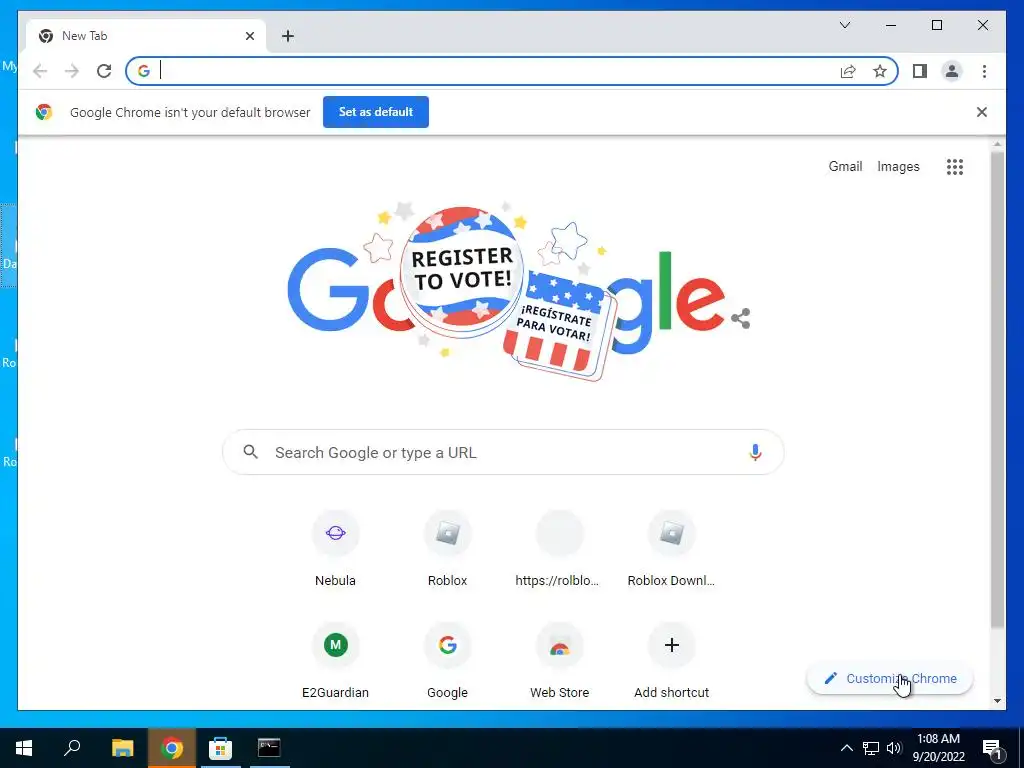Open the Gmail link

(x=845, y=167)
